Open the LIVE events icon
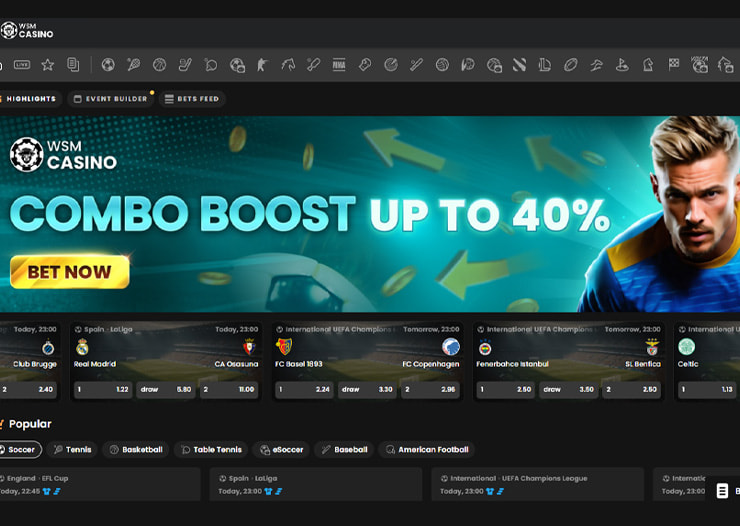Viewport: 740px width, 526px height. tap(22, 65)
